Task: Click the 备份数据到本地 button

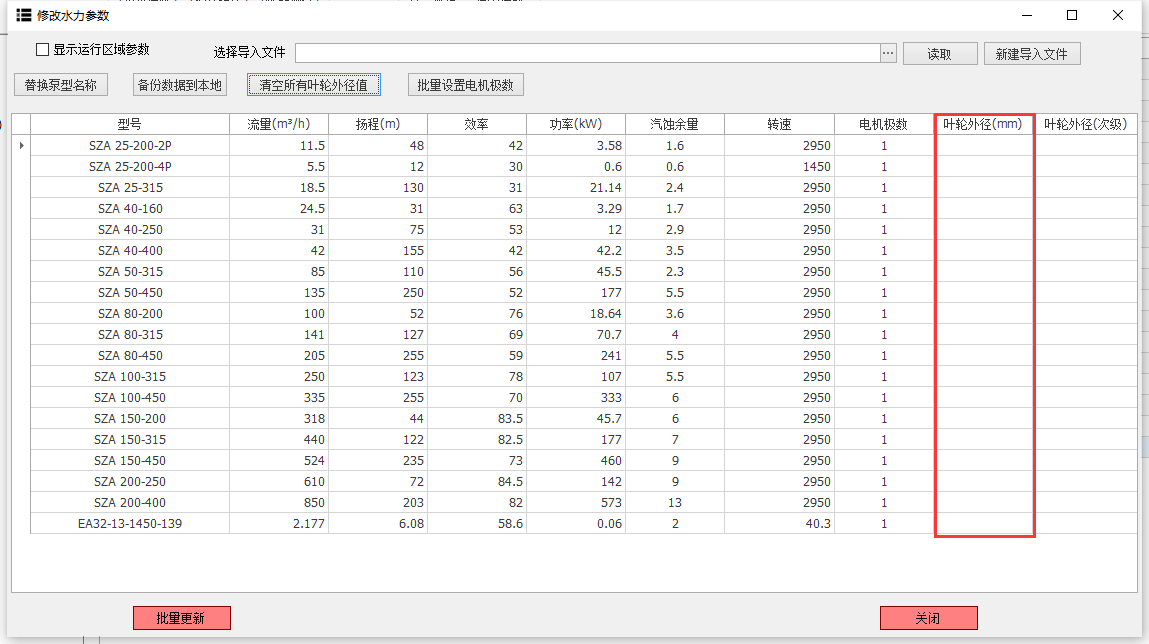Action: (x=180, y=85)
